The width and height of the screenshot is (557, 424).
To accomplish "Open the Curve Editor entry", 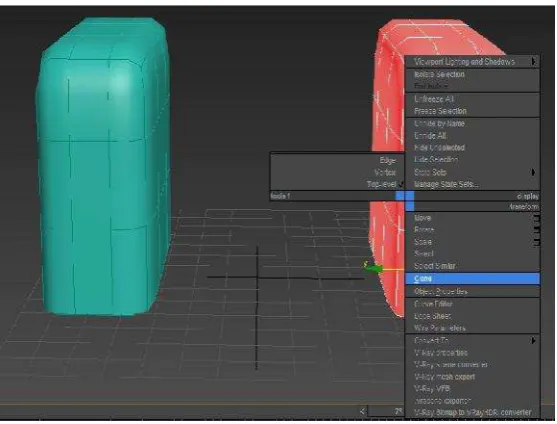I will pyautogui.click(x=433, y=304).
